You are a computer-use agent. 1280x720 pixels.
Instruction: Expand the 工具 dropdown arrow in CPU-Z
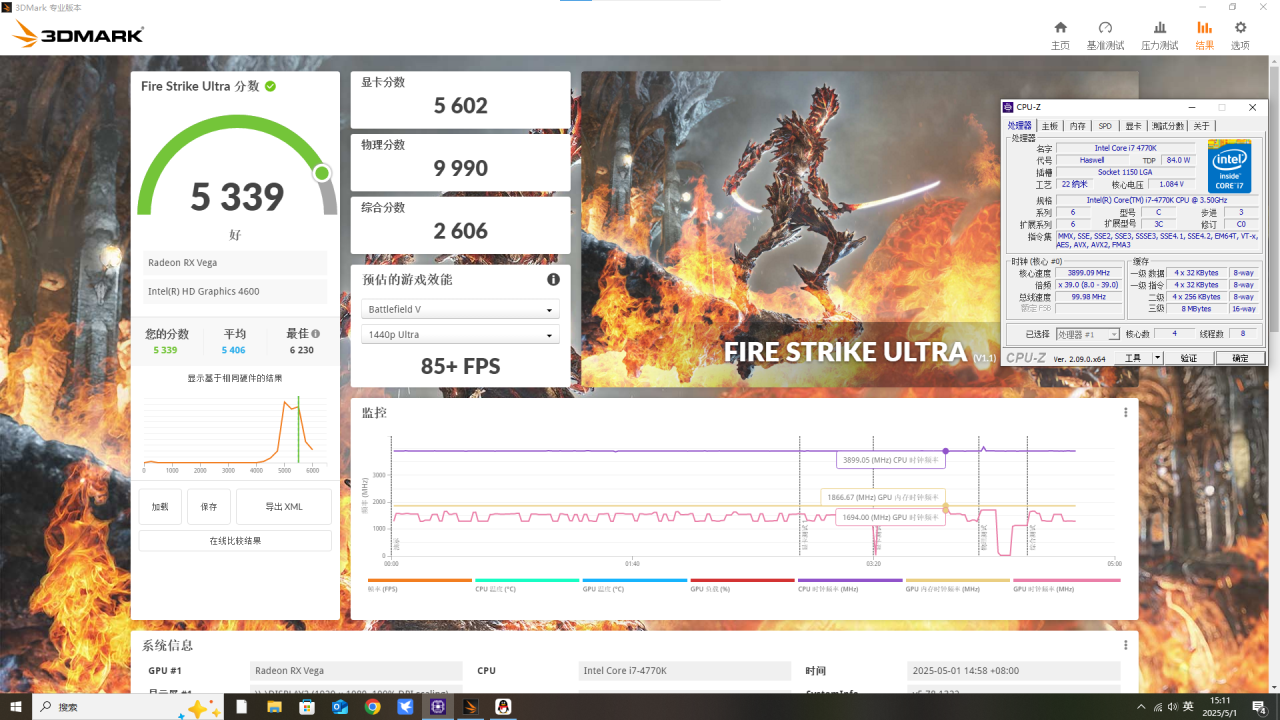(1158, 358)
